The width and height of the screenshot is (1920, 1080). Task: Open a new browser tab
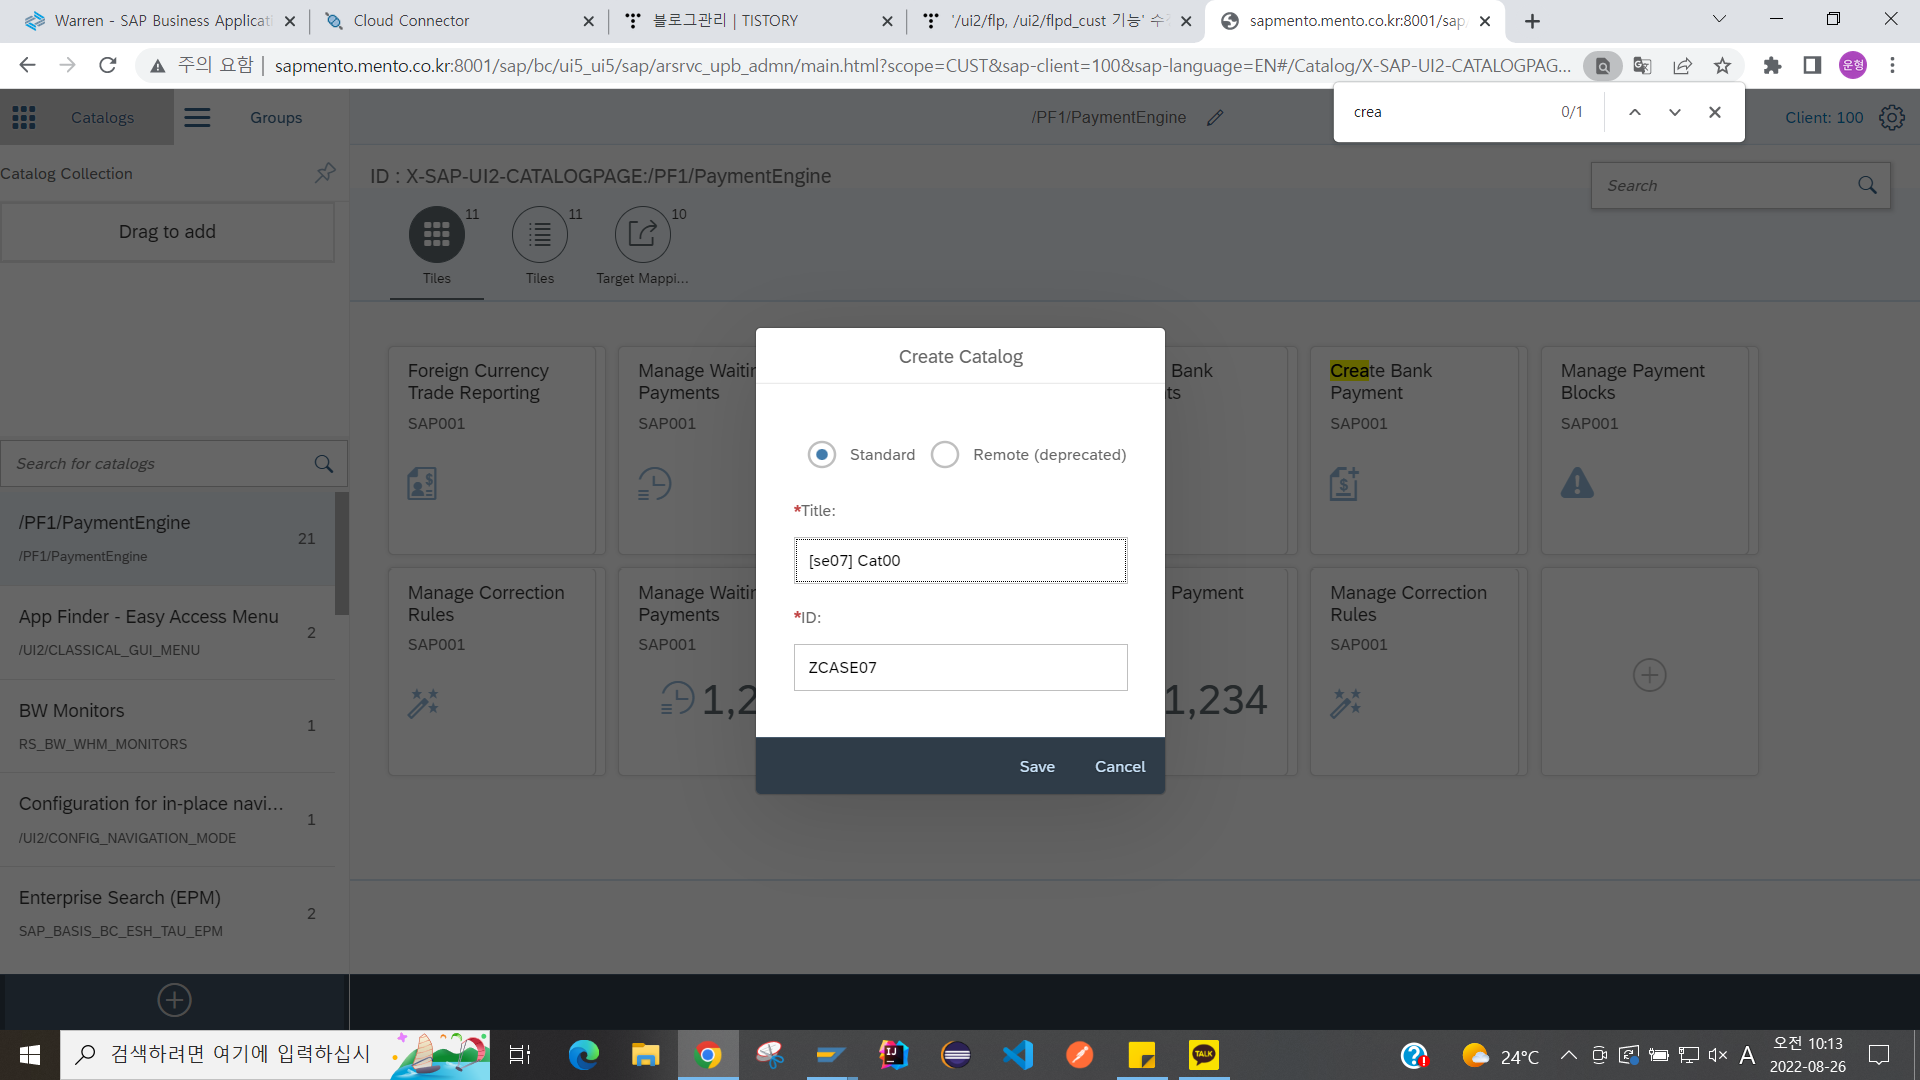pos(1532,20)
